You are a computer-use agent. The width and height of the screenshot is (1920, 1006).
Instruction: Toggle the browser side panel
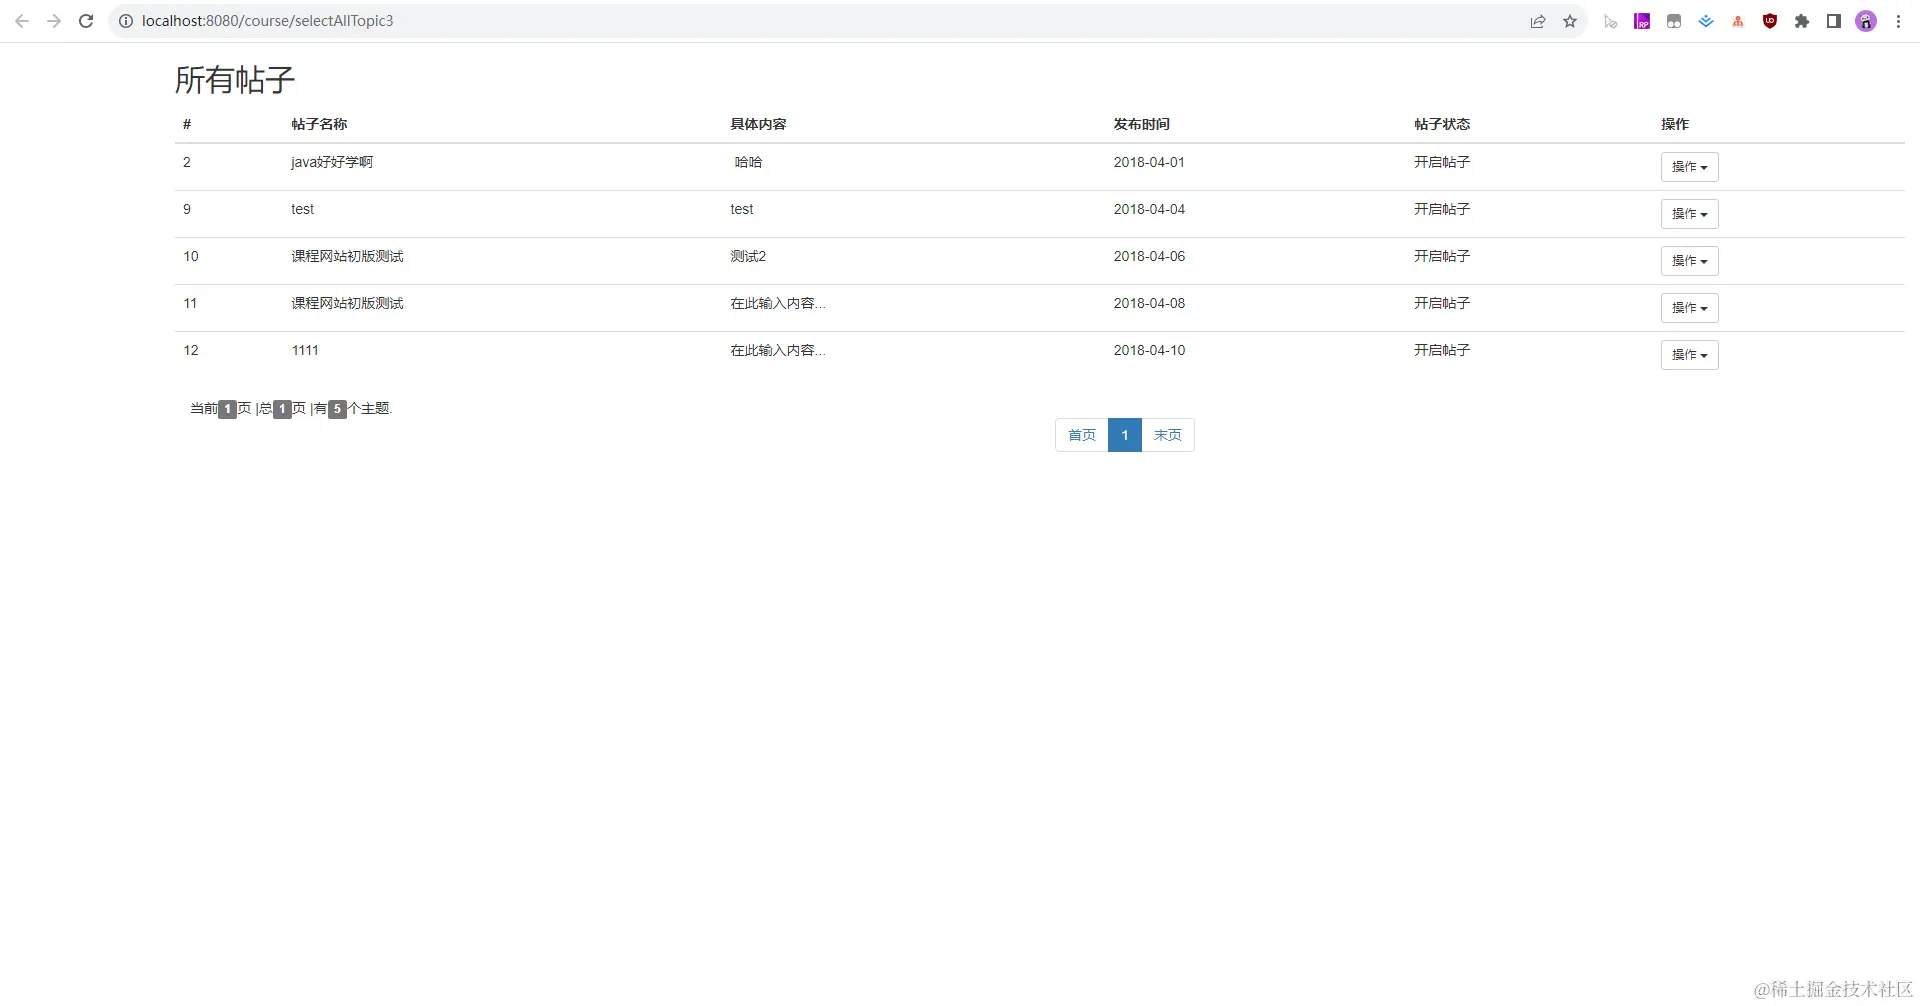click(1834, 21)
